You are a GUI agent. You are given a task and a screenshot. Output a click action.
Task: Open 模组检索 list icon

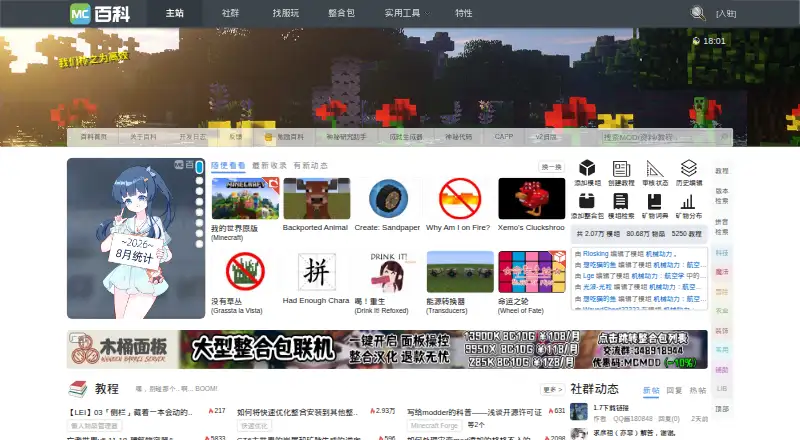click(621, 201)
